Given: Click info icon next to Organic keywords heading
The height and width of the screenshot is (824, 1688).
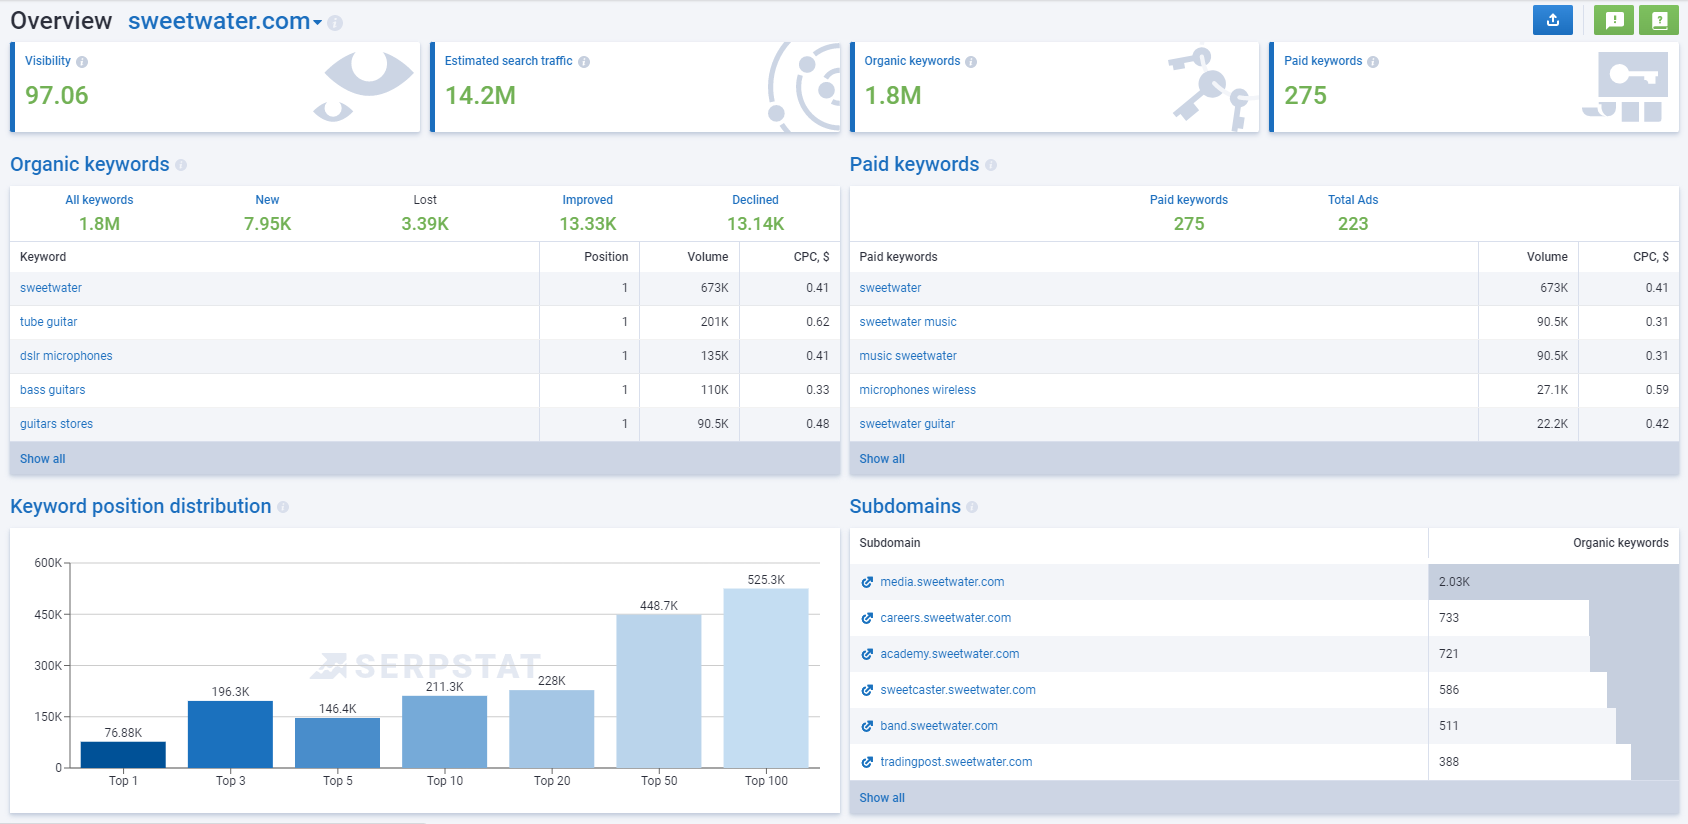Looking at the screenshot, I should pos(181,165).
